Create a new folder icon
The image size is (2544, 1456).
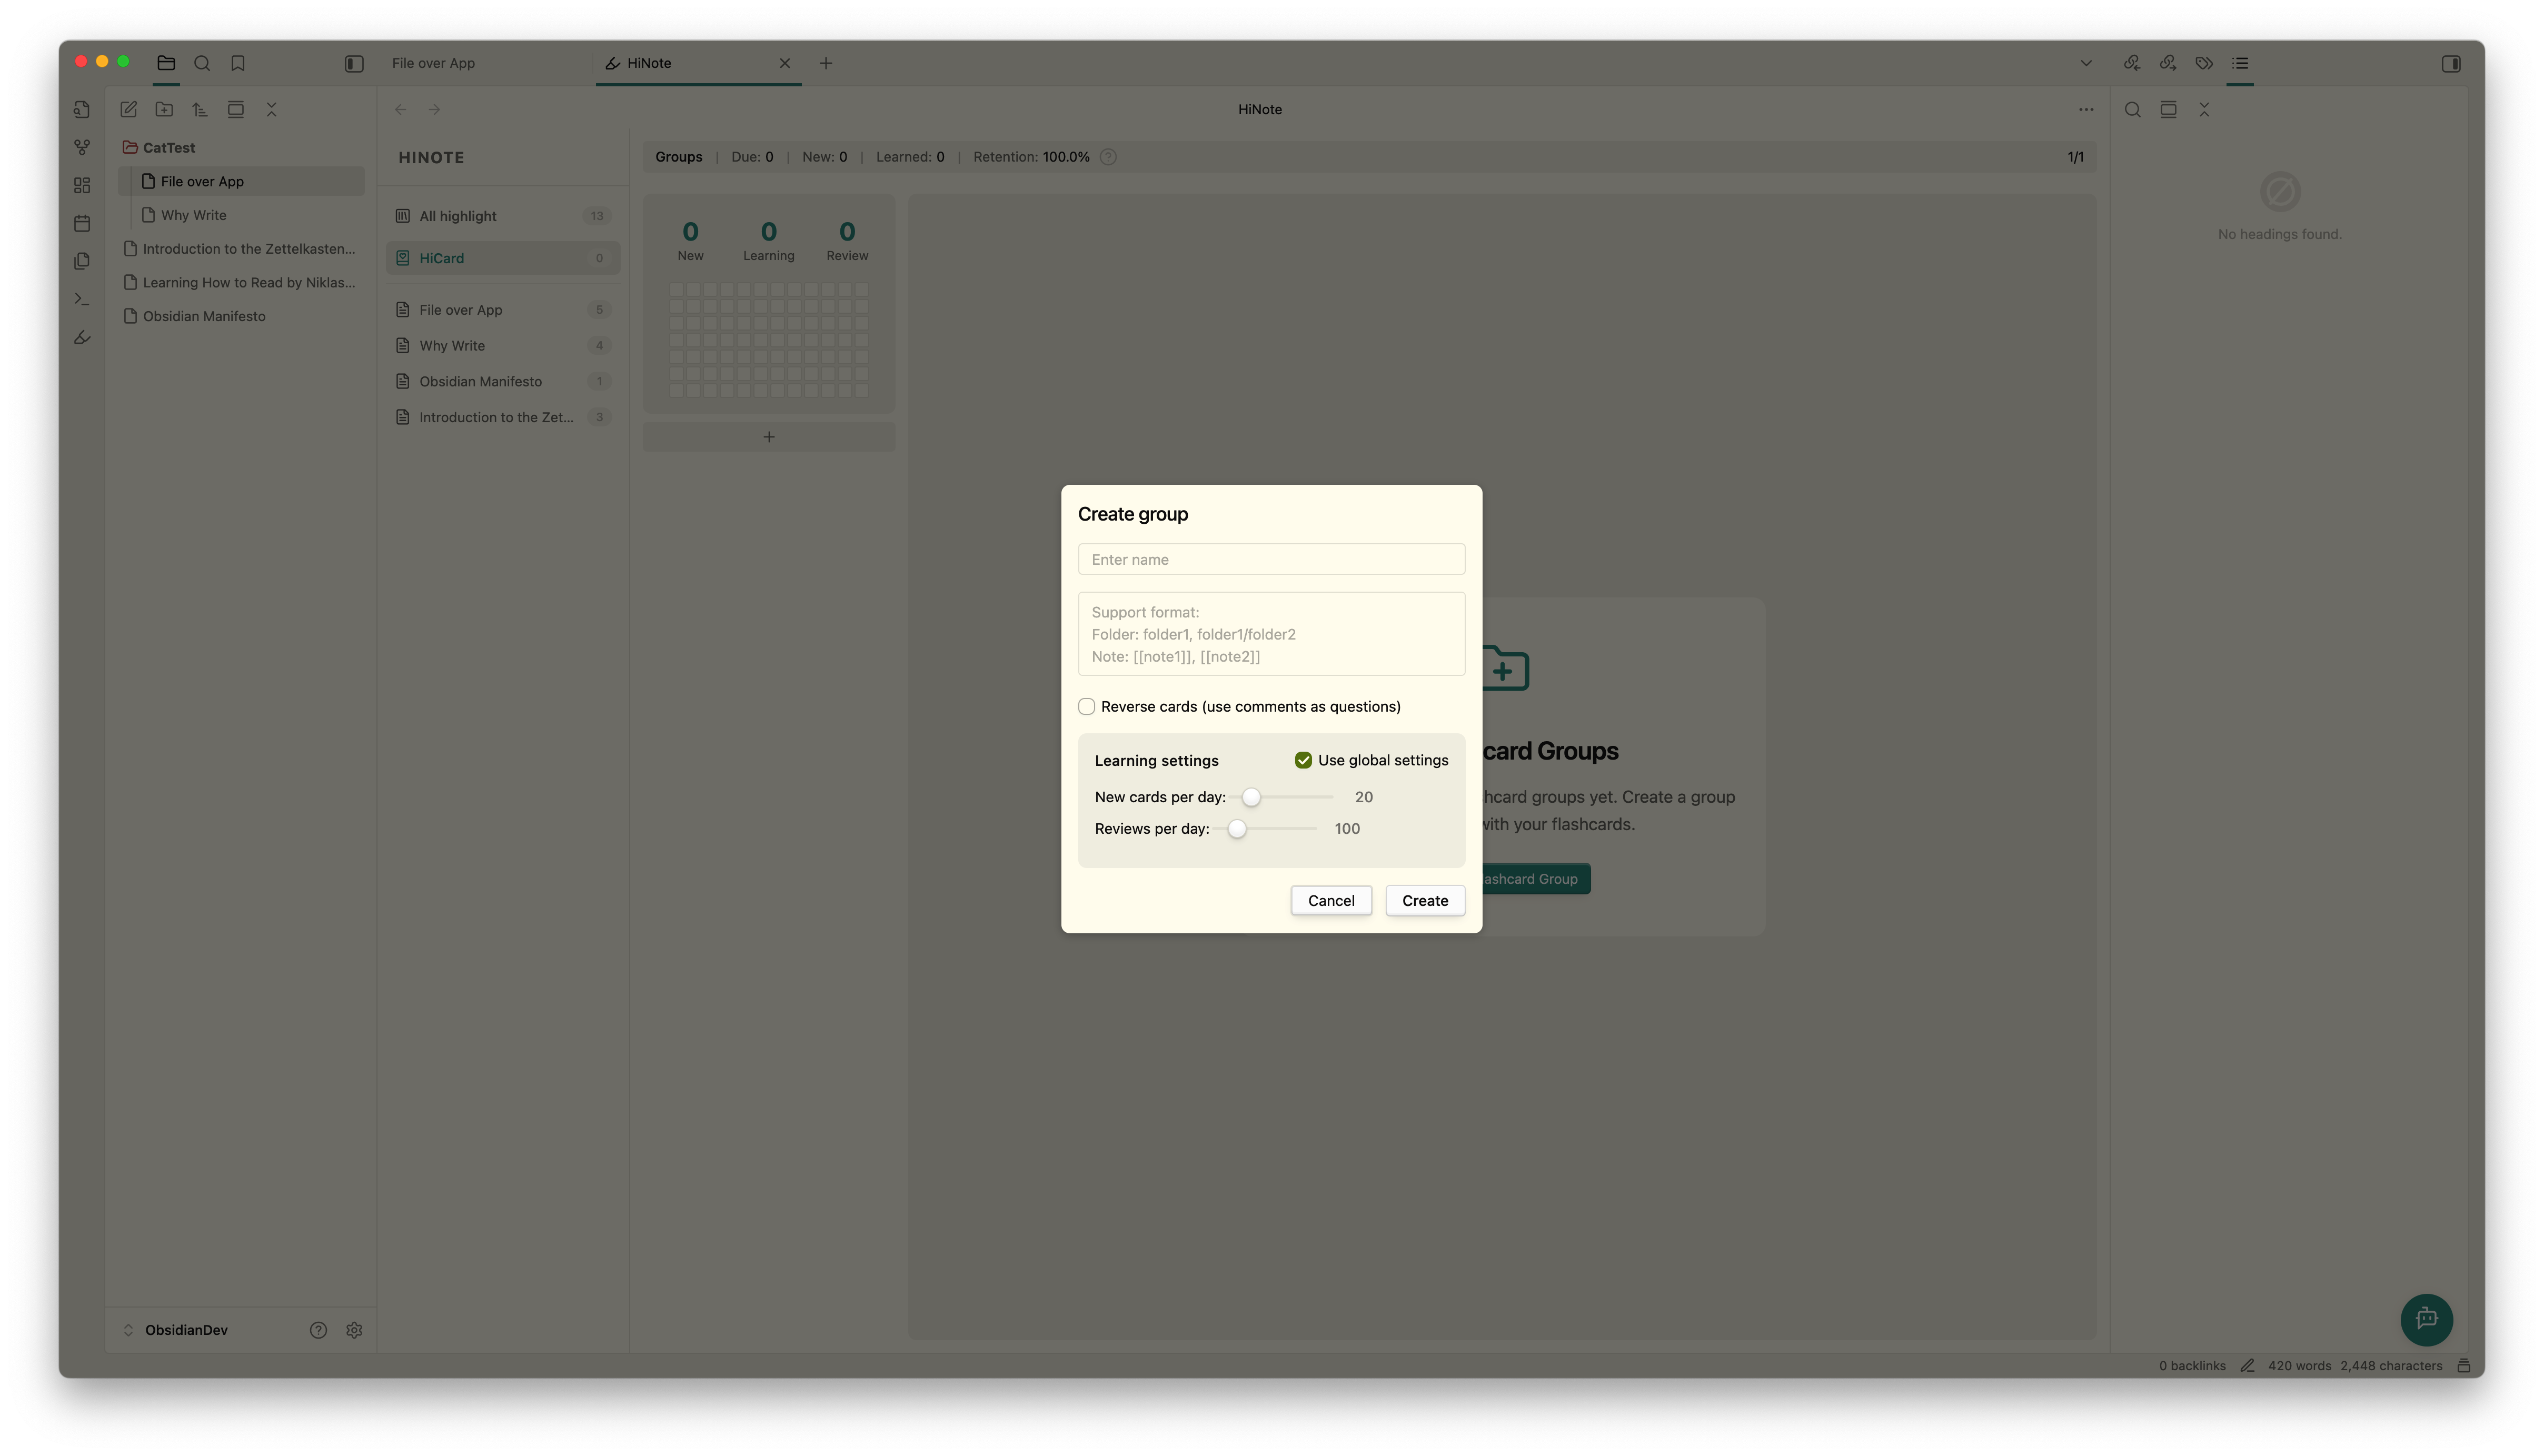164,109
